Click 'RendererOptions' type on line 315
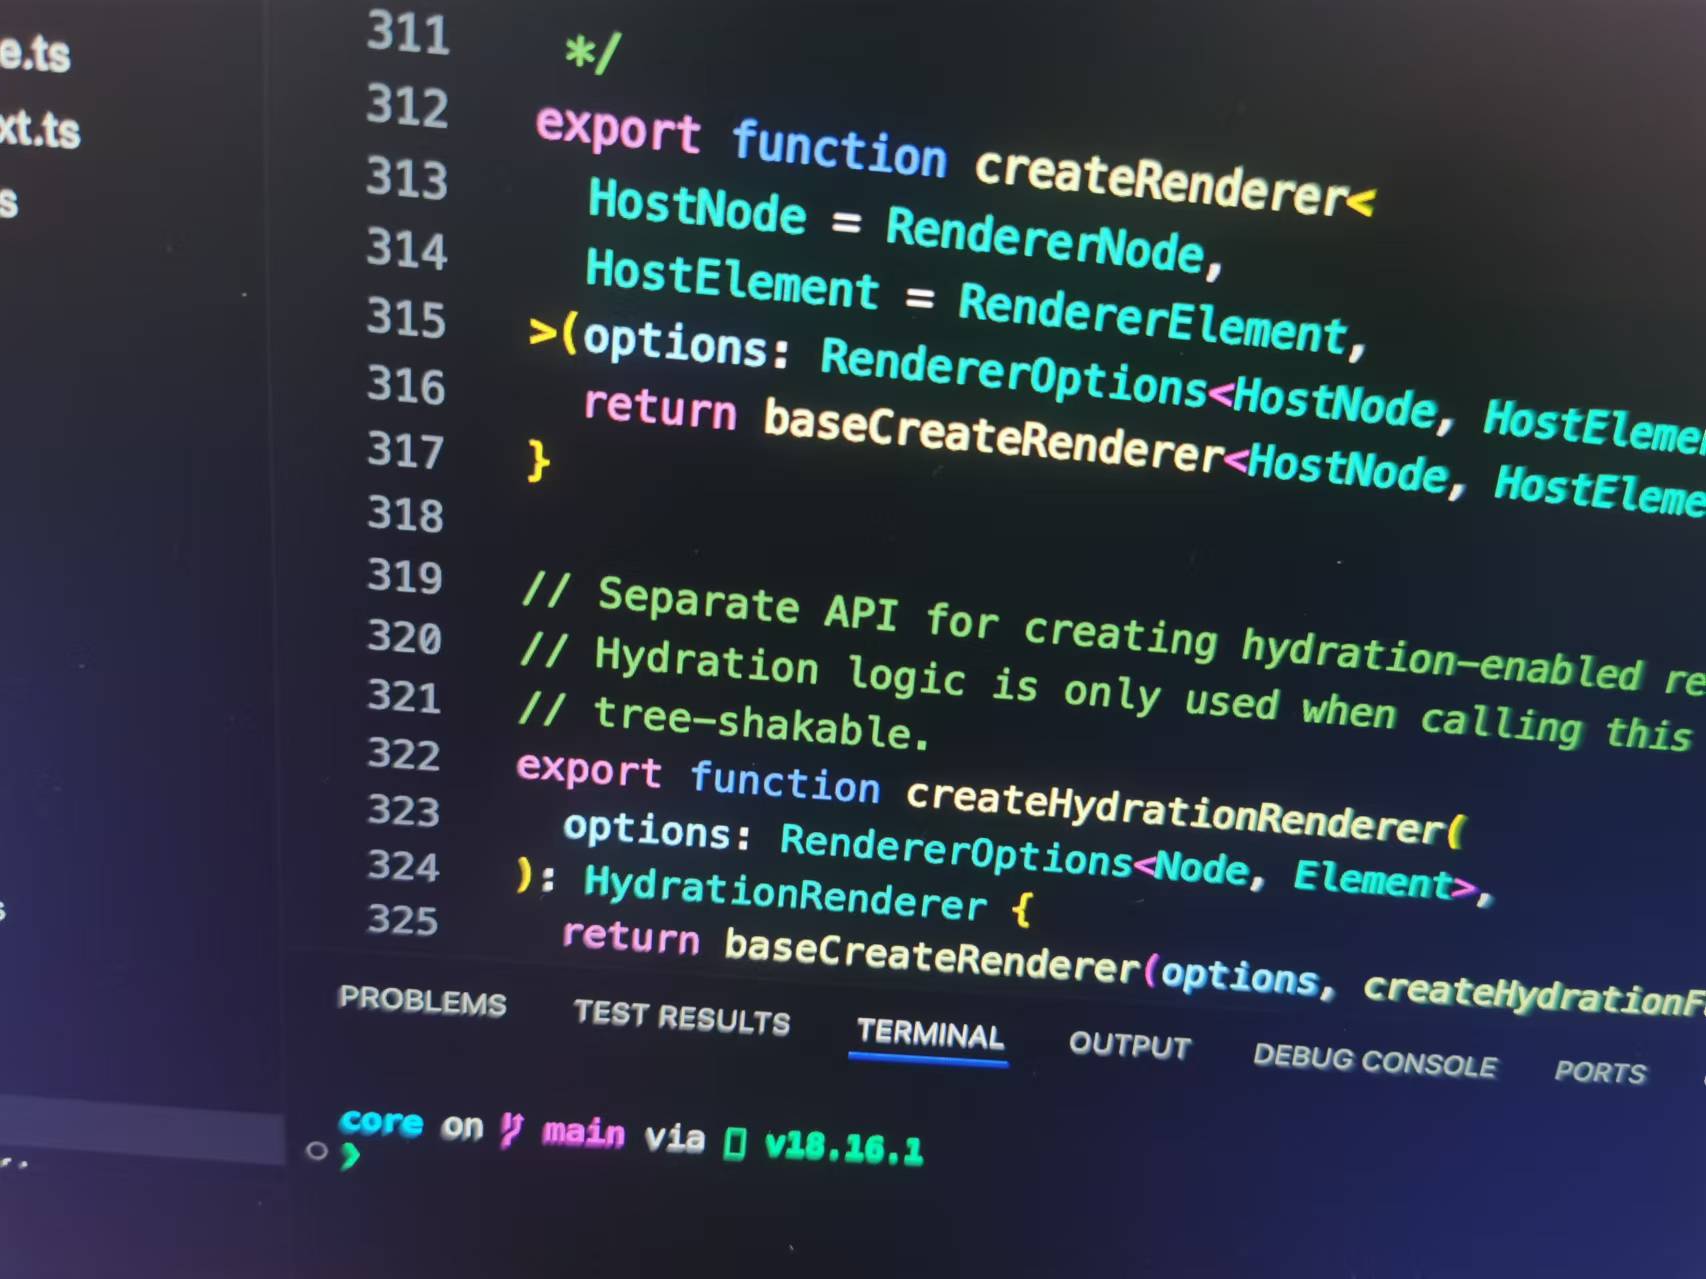 coord(1014,374)
